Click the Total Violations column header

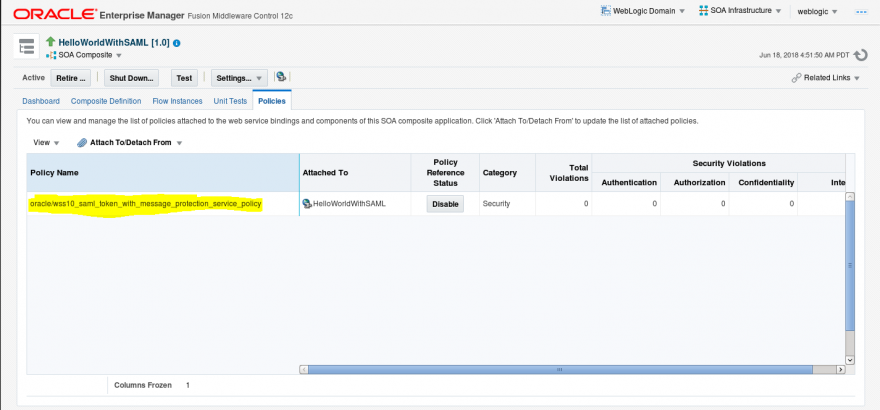click(563, 173)
